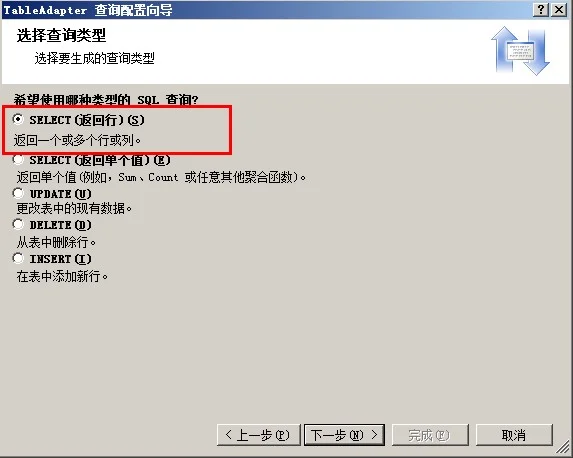
Task: Select the SELECT (返回行) radio circle
Action: [18, 119]
